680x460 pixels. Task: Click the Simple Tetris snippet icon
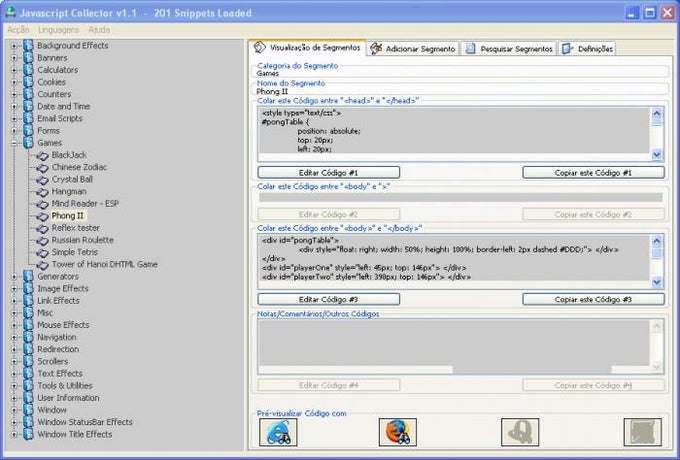point(42,252)
